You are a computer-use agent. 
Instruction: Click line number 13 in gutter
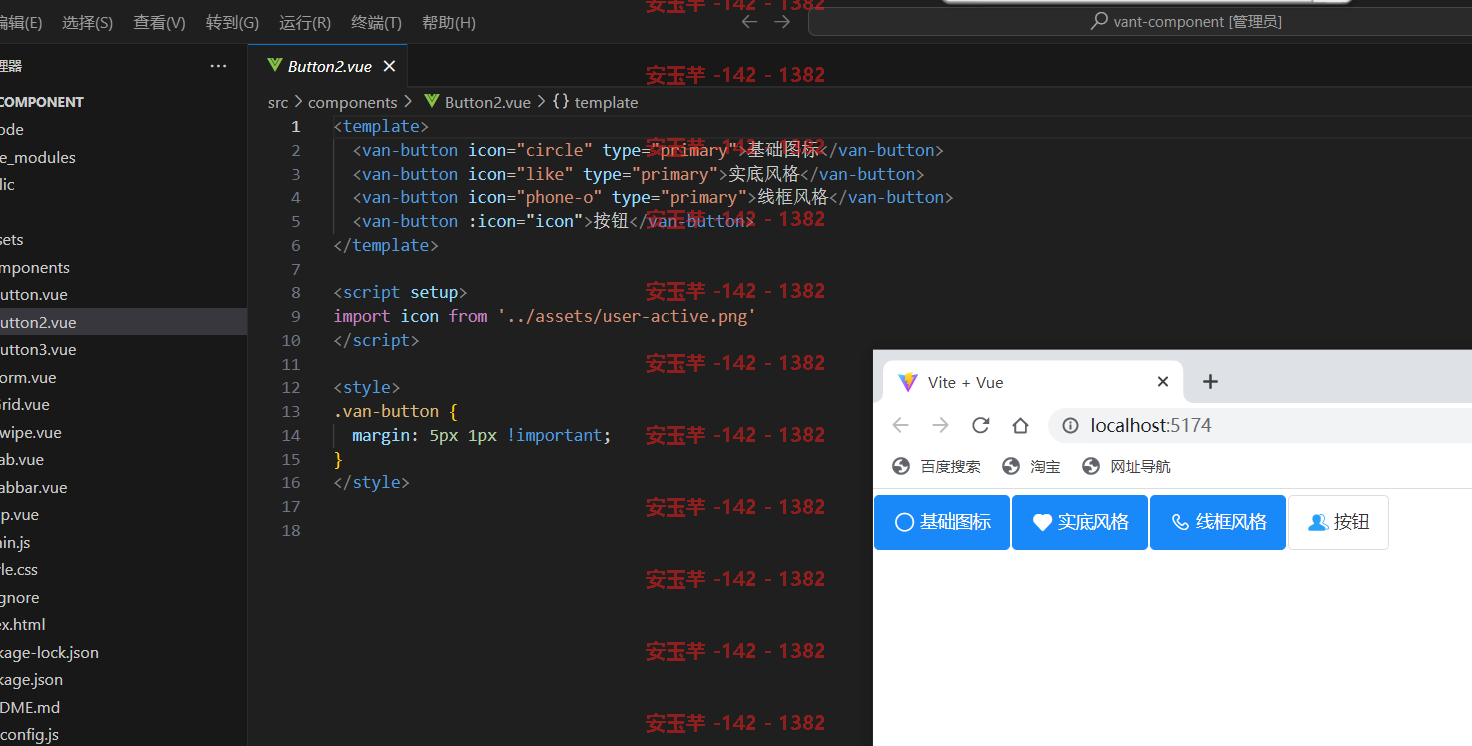point(291,411)
